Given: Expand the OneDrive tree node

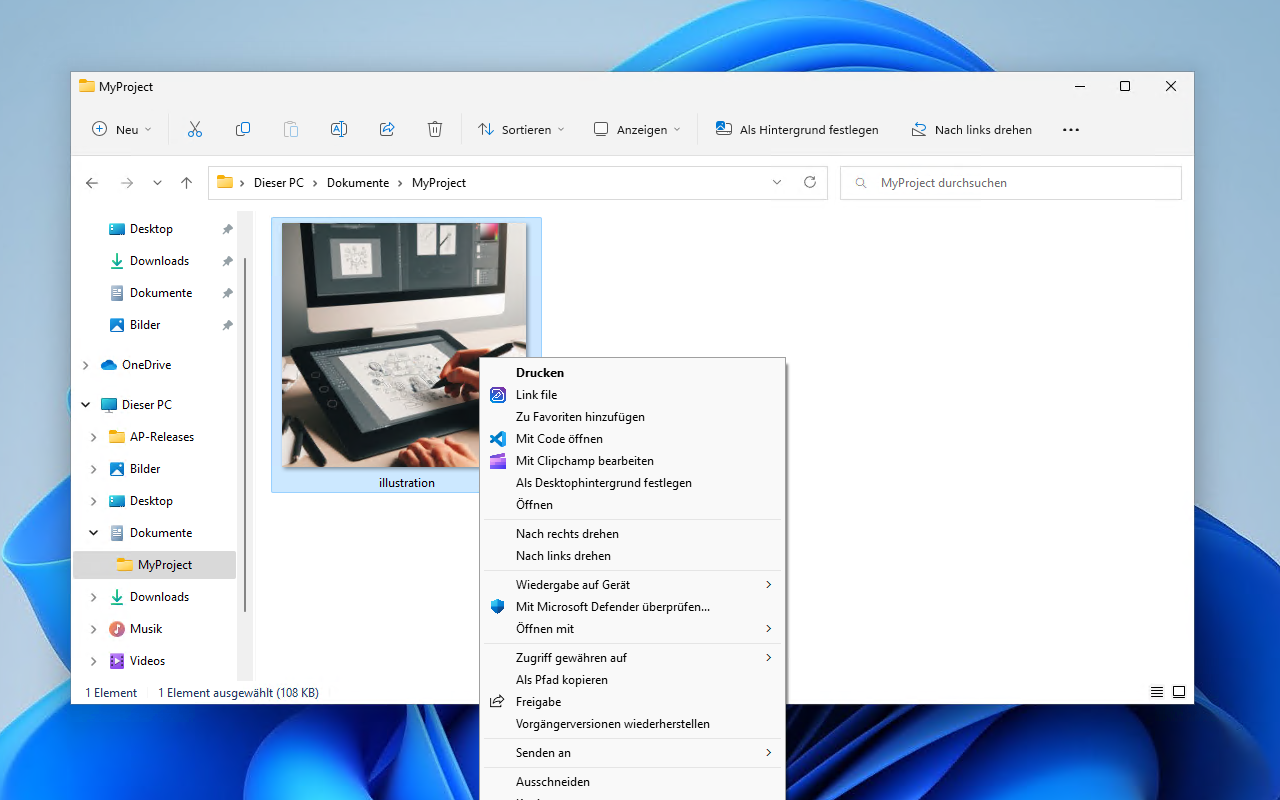Looking at the screenshot, I should [86, 365].
